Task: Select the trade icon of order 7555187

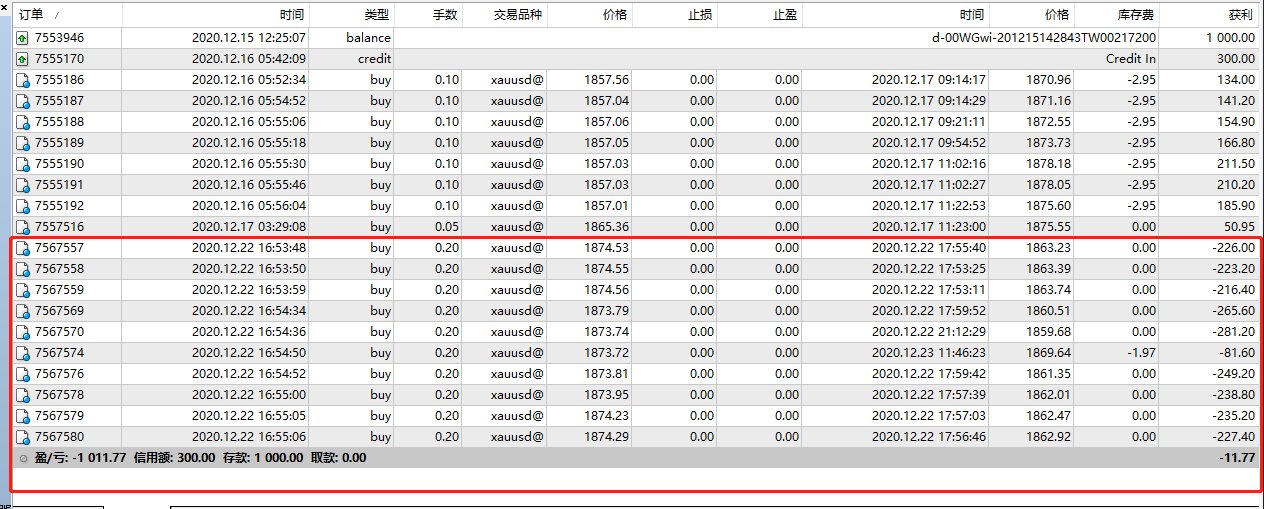Action: click(23, 101)
